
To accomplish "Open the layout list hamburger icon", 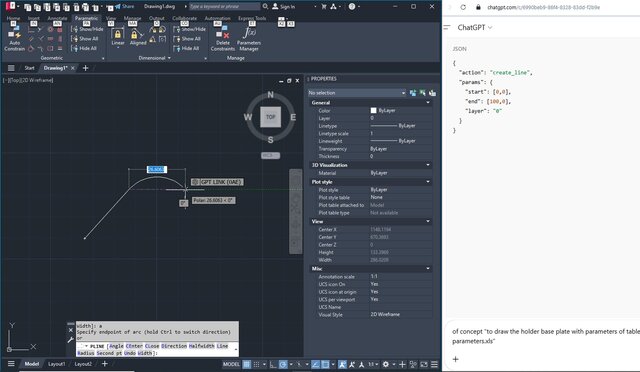I will 11,363.
